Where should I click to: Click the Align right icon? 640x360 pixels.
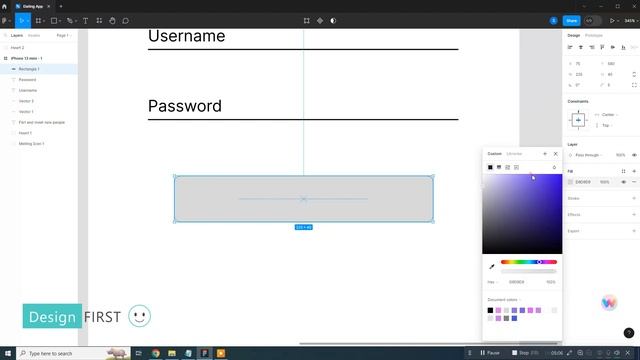point(591,47)
